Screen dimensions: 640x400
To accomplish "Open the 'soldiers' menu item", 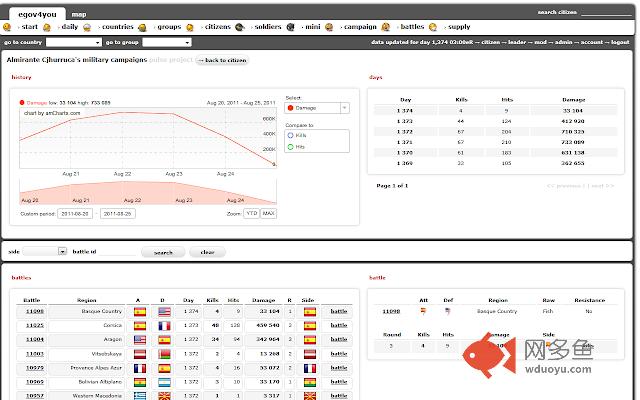I will point(268,27).
